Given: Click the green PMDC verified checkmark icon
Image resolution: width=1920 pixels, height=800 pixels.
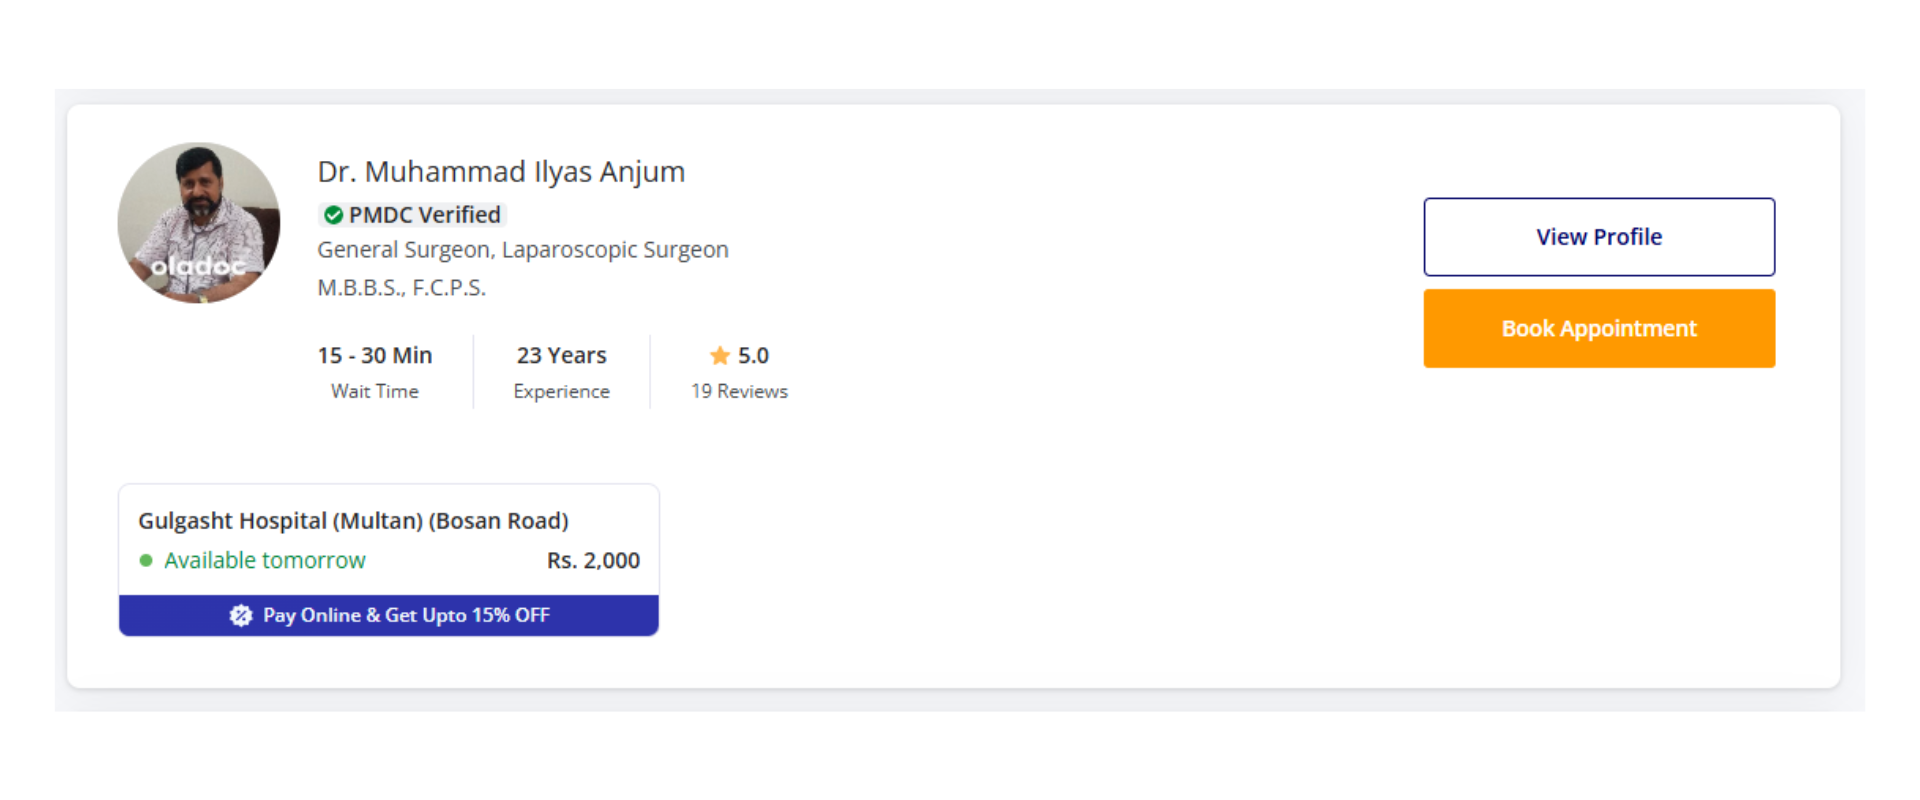Looking at the screenshot, I should tap(334, 215).
